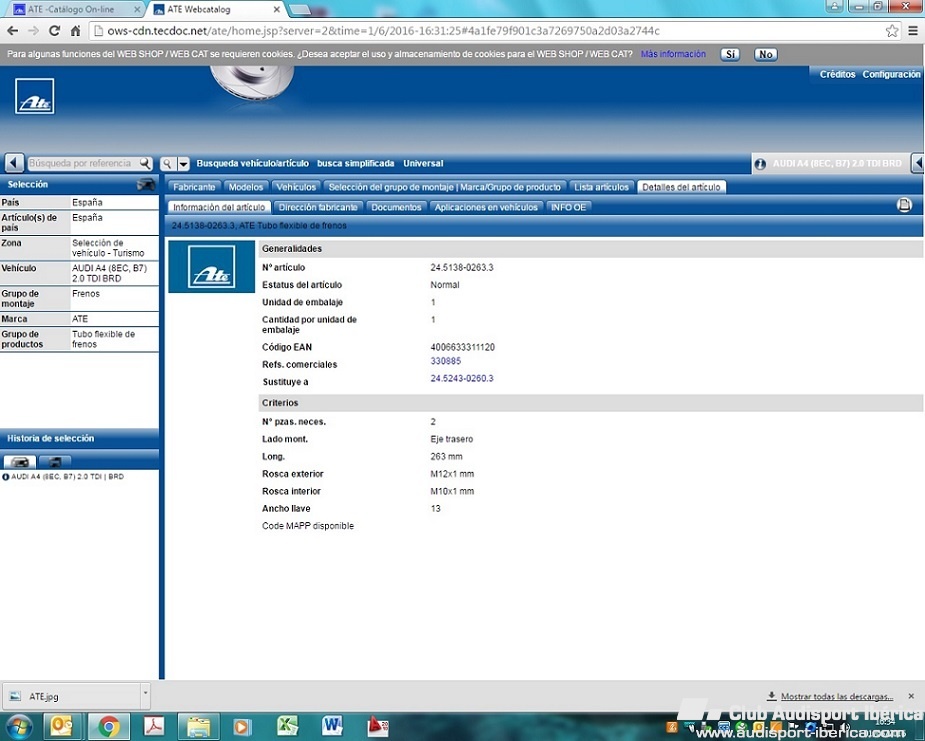
Task: Click the ATE article image thumbnail
Action: 211,267
